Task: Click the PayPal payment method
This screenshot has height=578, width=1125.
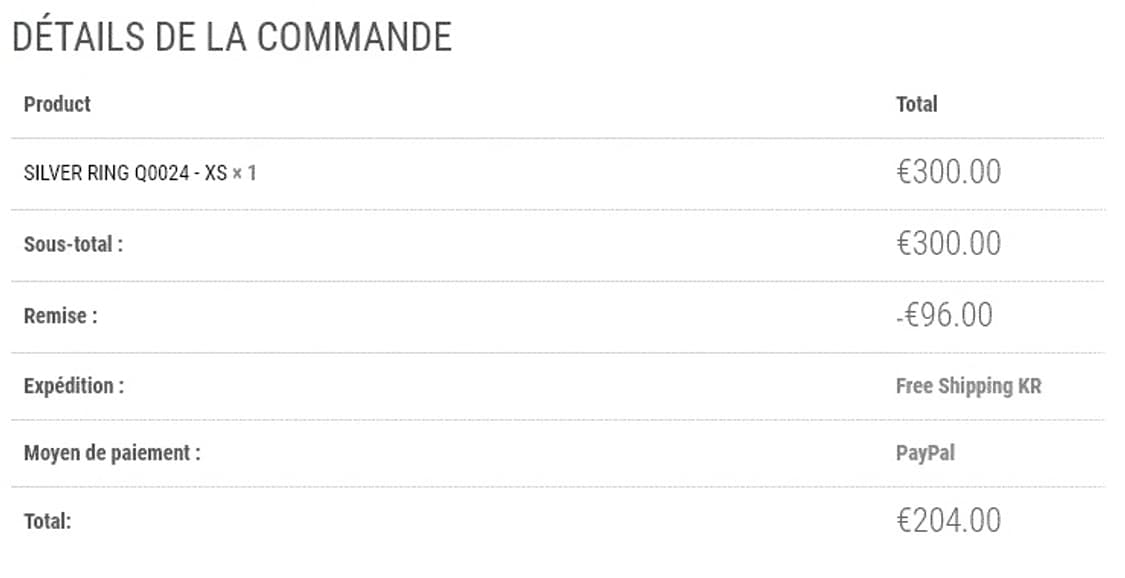Action: pos(925,453)
